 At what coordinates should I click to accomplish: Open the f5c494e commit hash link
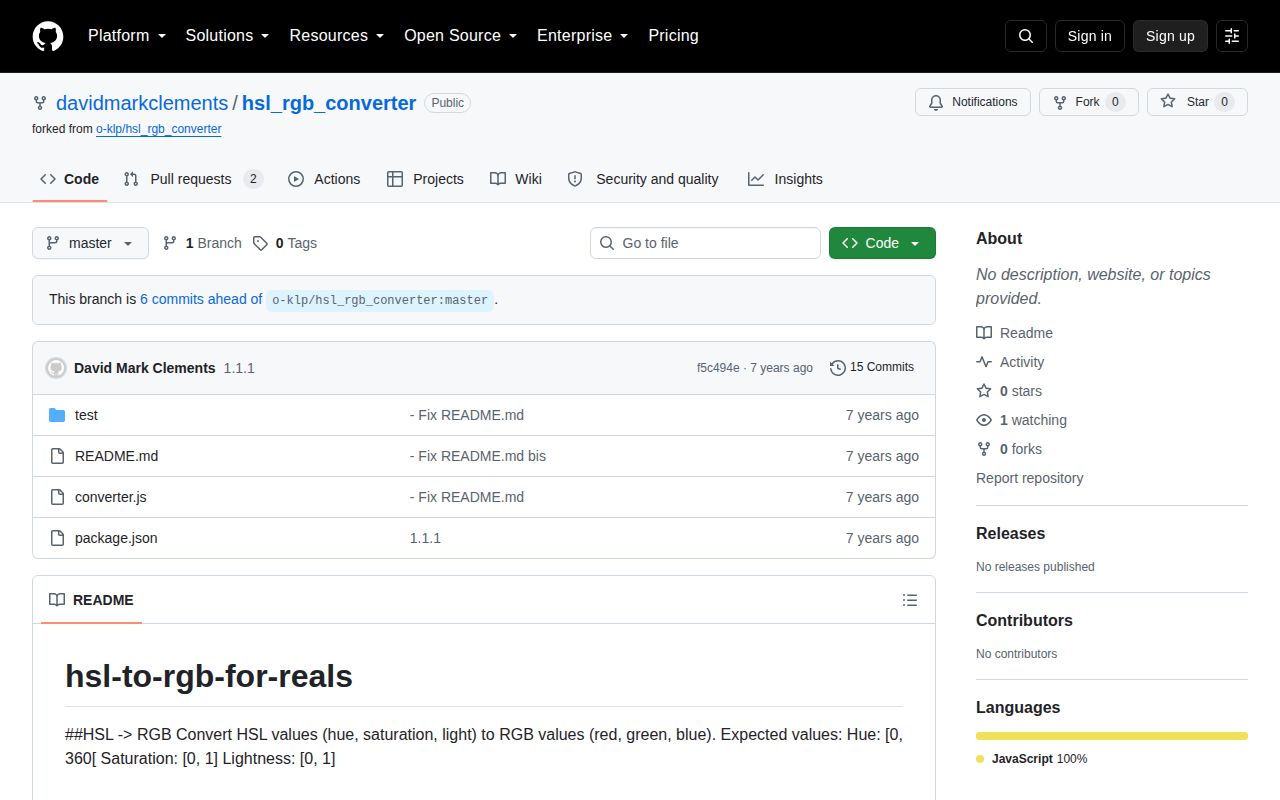[718, 368]
